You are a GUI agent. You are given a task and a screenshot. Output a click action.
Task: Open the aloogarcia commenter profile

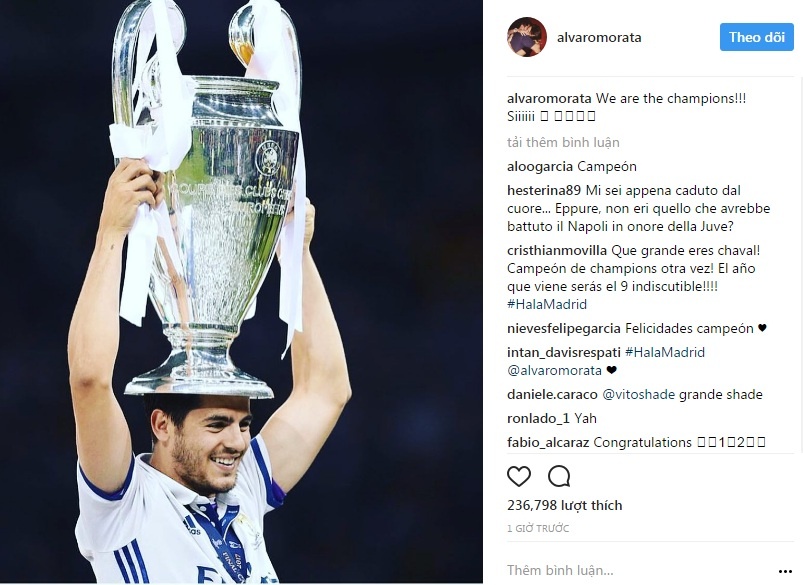click(x=540, y=166)
